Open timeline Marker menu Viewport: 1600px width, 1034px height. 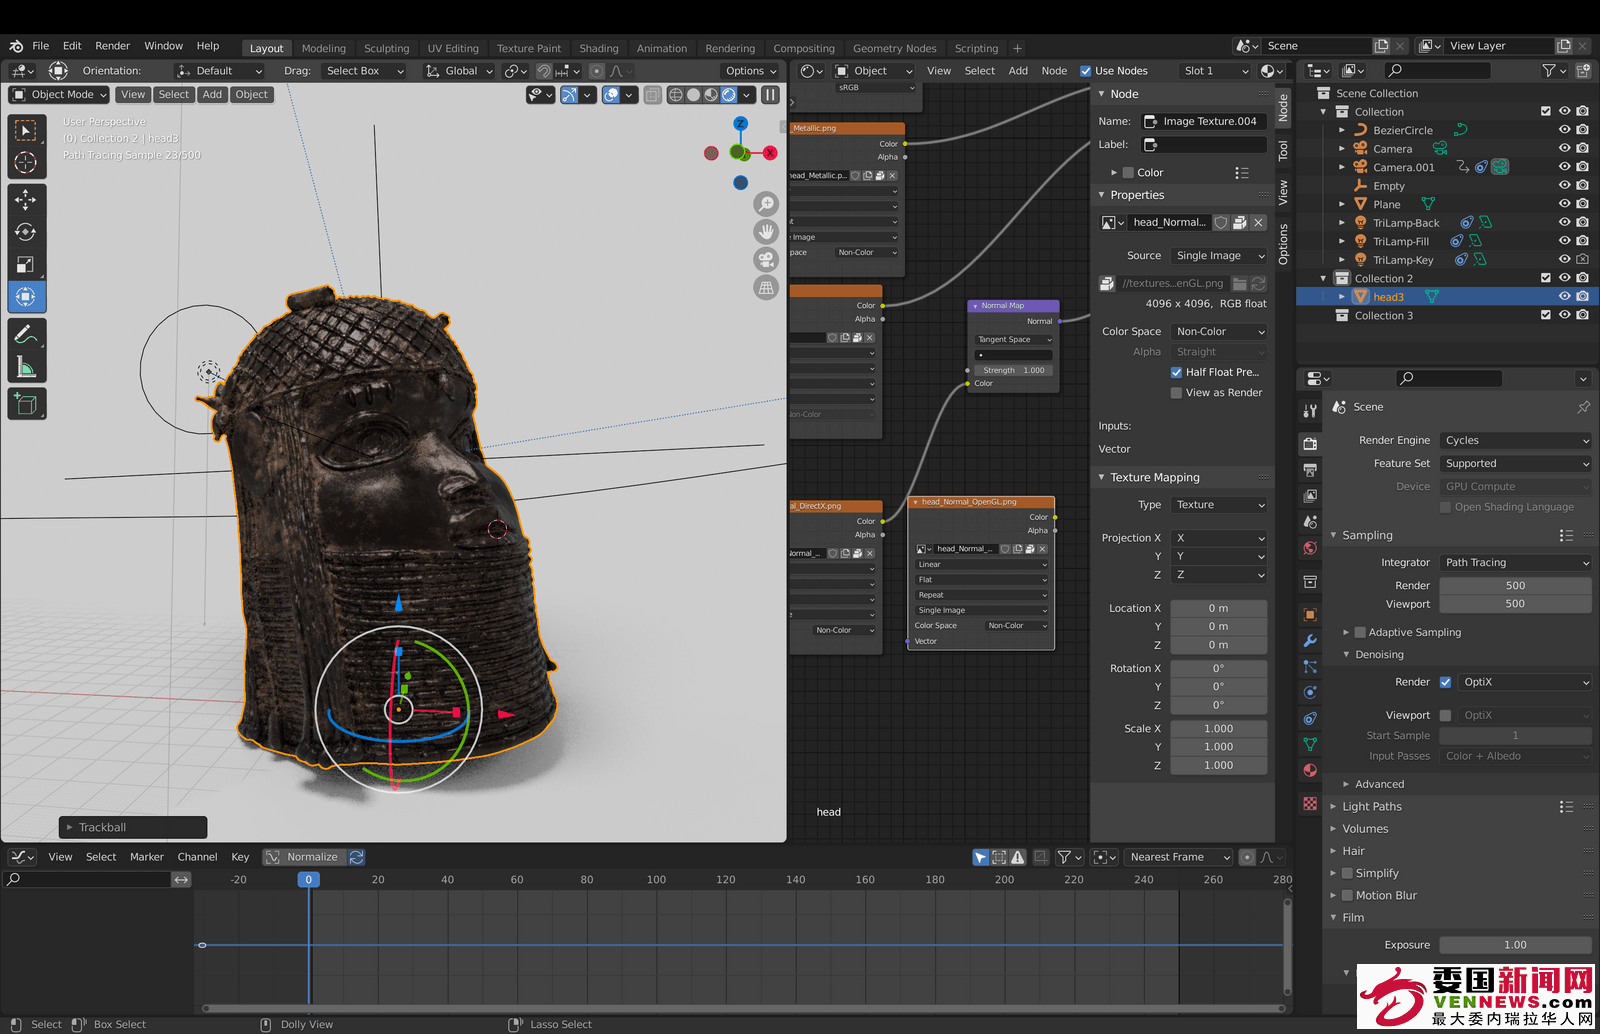click(x=147, y=857)
